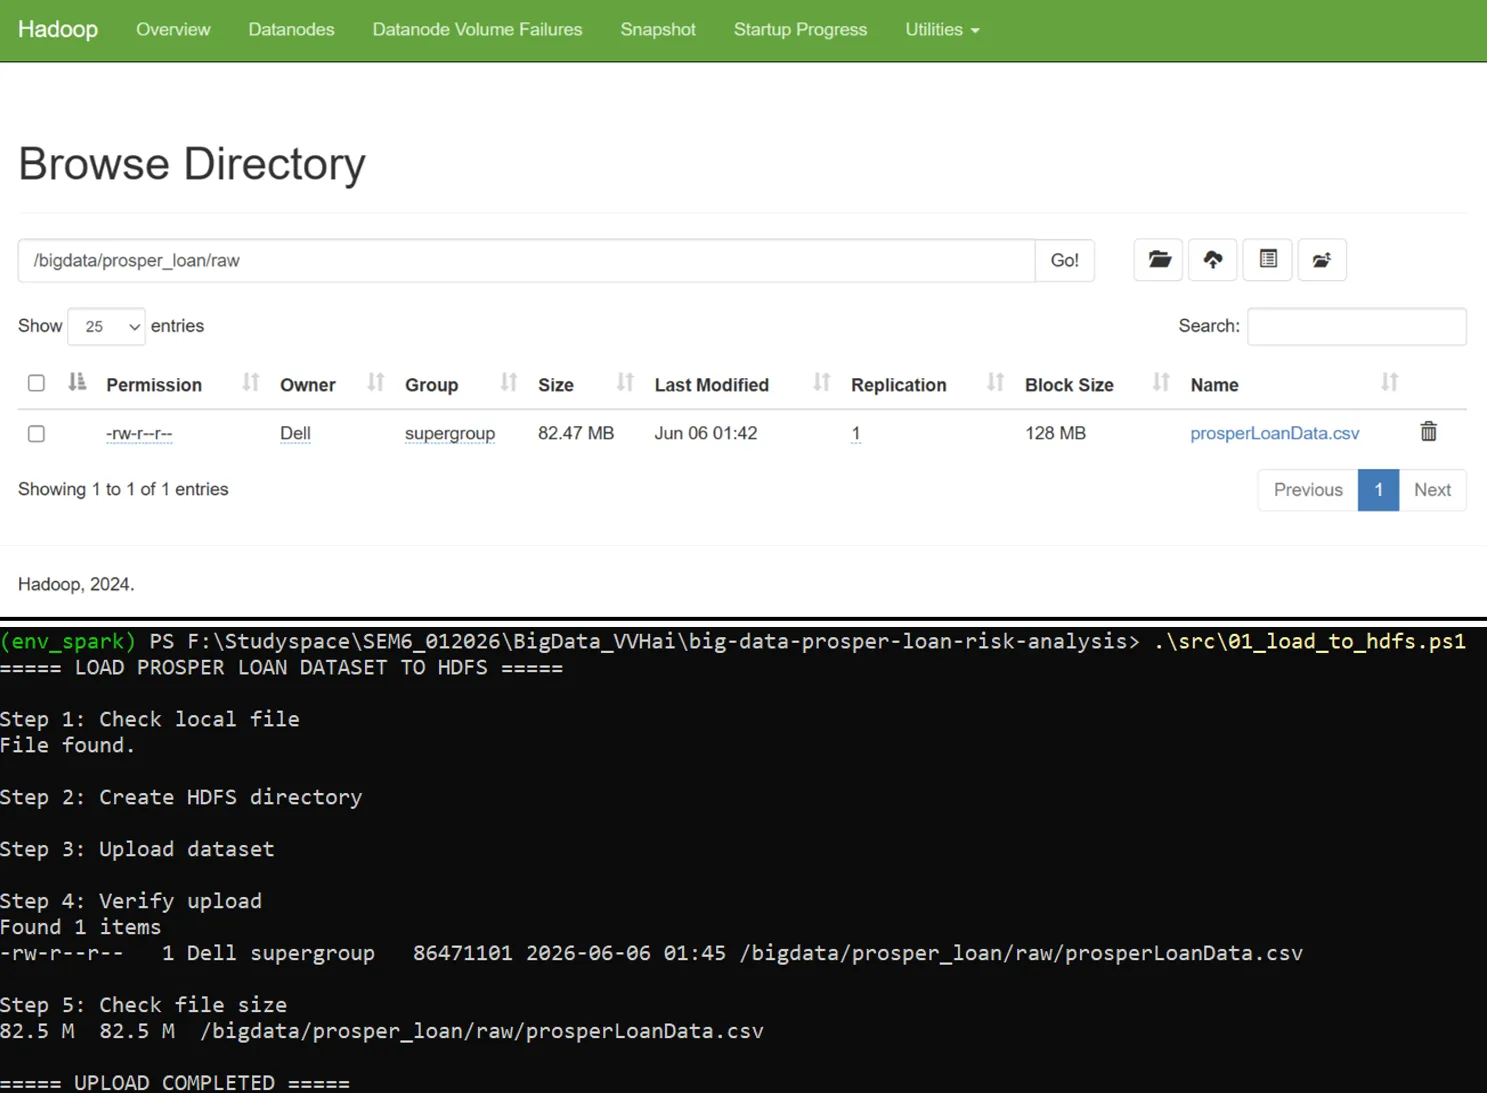Click the Jun 06 01:42 modified cell
Viewport: 1487px width, 1093px height.
point(706,433)
